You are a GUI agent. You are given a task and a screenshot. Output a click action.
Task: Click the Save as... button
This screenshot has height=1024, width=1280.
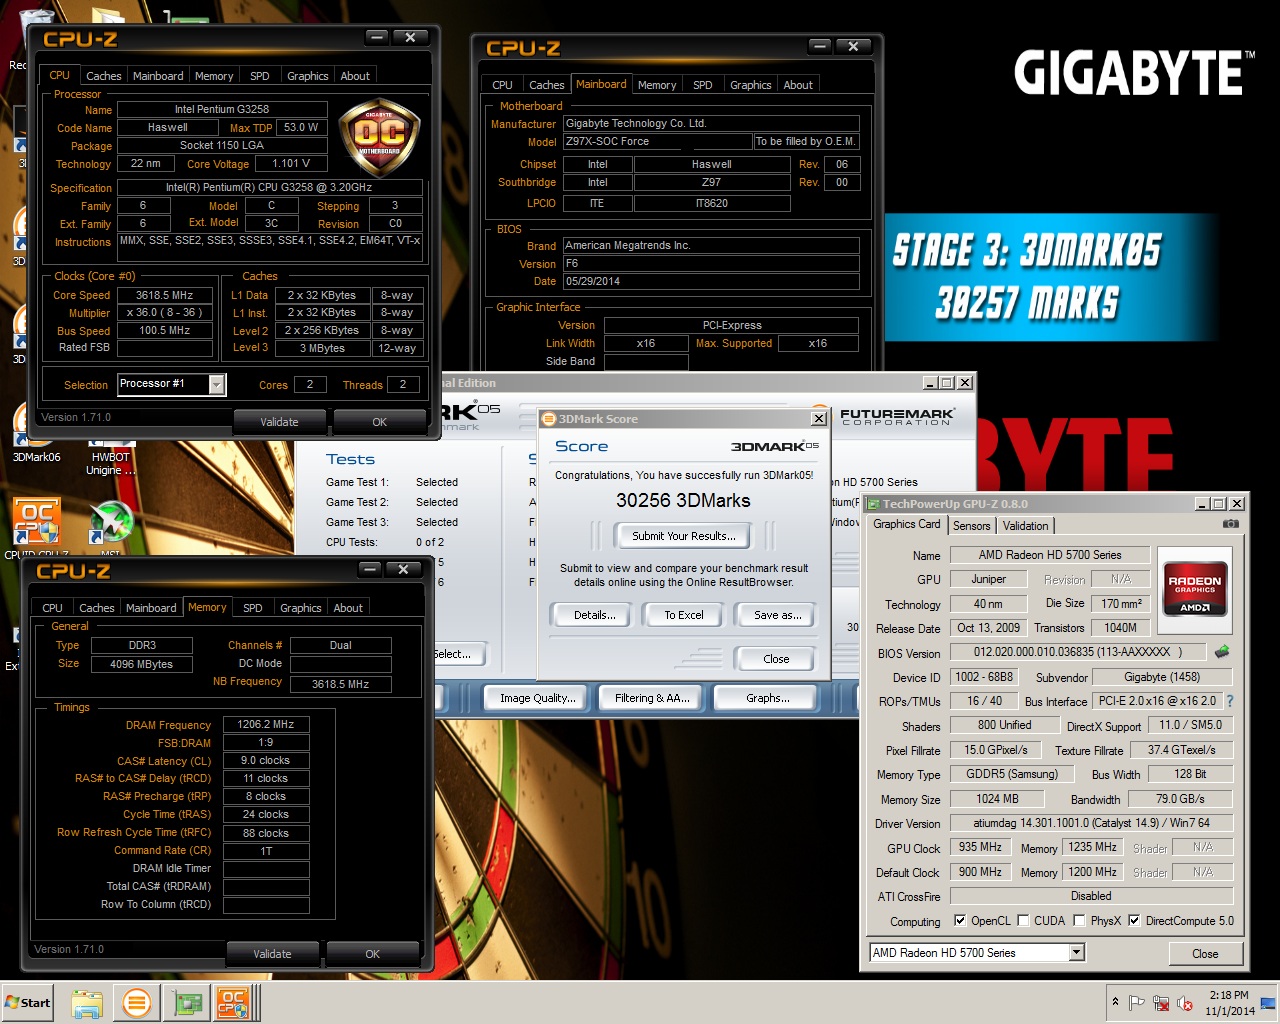click(778, 615)
